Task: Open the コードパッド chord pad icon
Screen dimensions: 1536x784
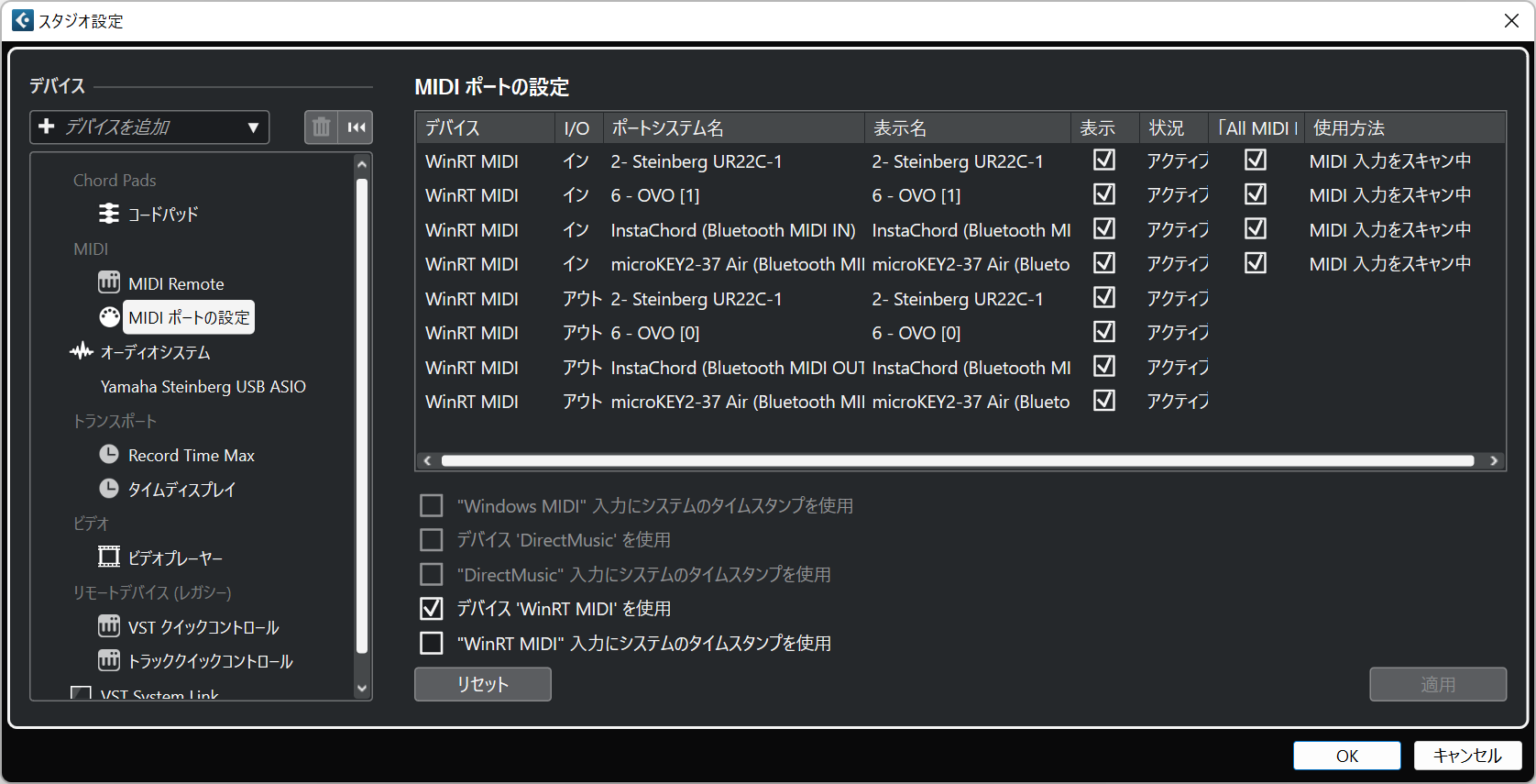Action: 109,213
